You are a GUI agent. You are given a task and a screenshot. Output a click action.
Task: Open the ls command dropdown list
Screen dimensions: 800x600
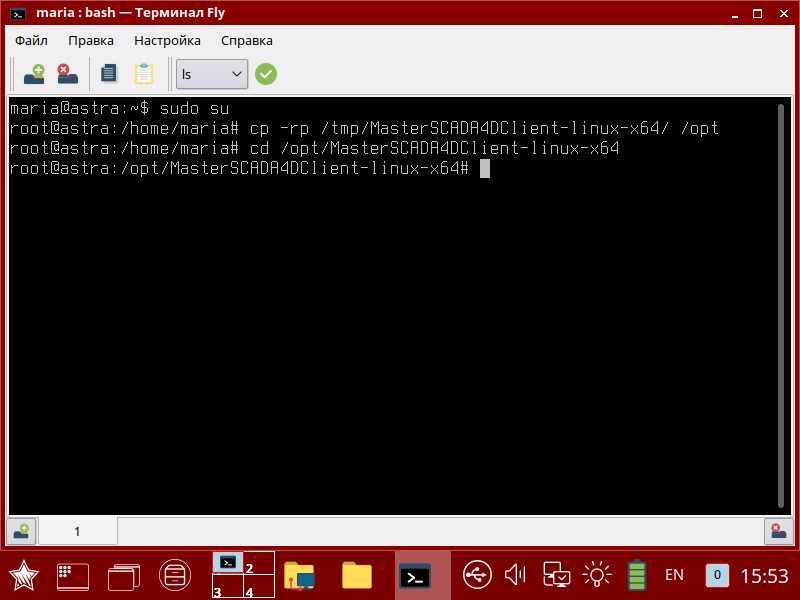click(x=236, y=73)
